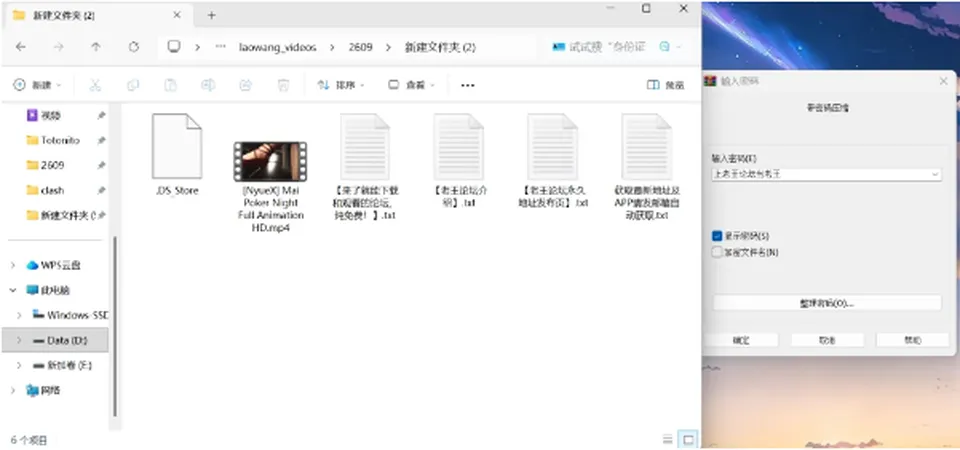
Task: Expand the Windows-SSD drive node
Action: 19,315
